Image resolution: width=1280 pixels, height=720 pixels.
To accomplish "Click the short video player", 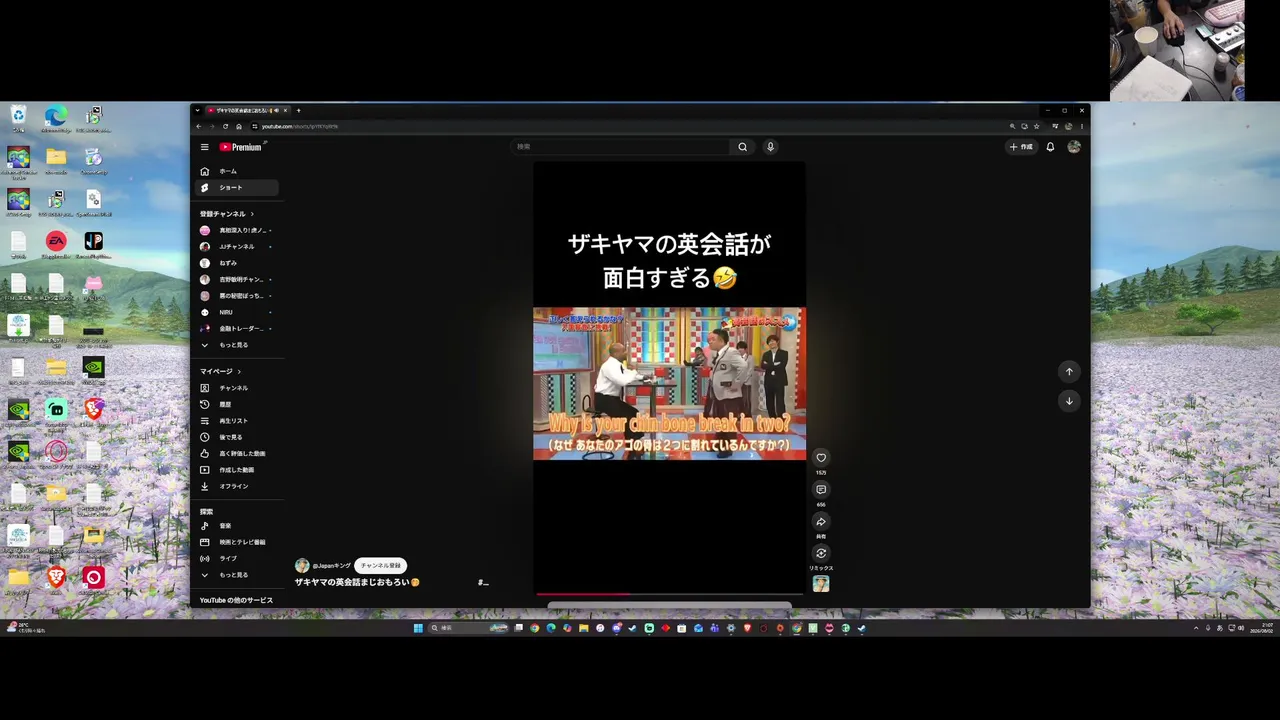I will pyautogui.click(x=669, y=378).
